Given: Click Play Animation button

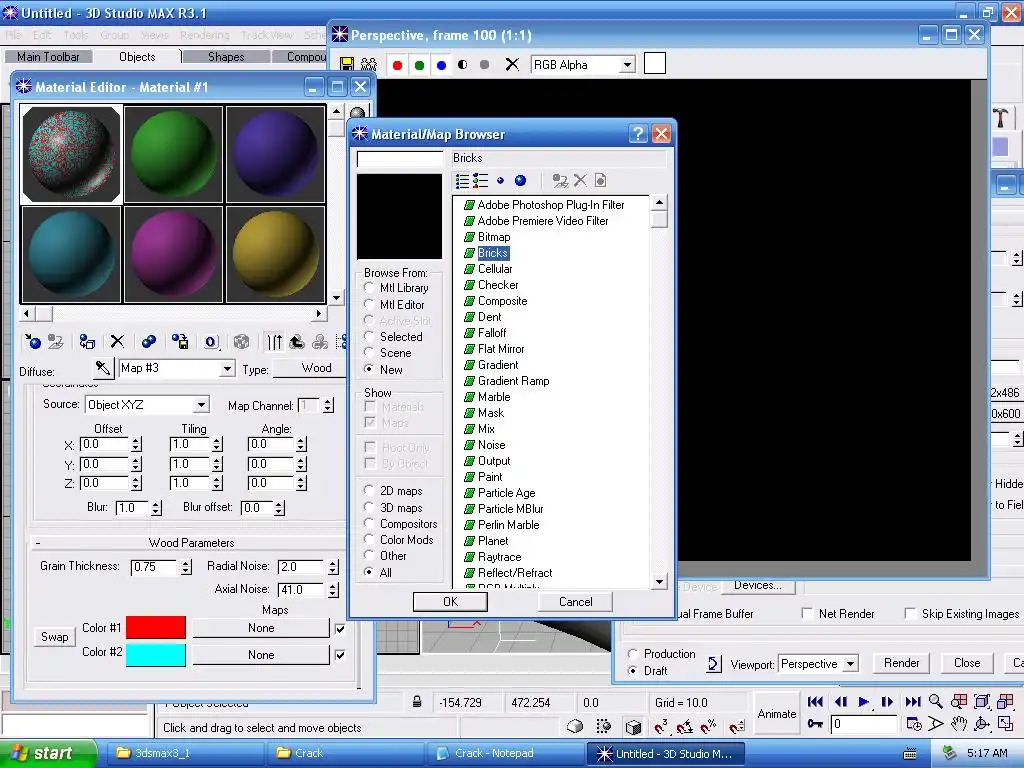Looking at the screenshot, I should [863, 702].
